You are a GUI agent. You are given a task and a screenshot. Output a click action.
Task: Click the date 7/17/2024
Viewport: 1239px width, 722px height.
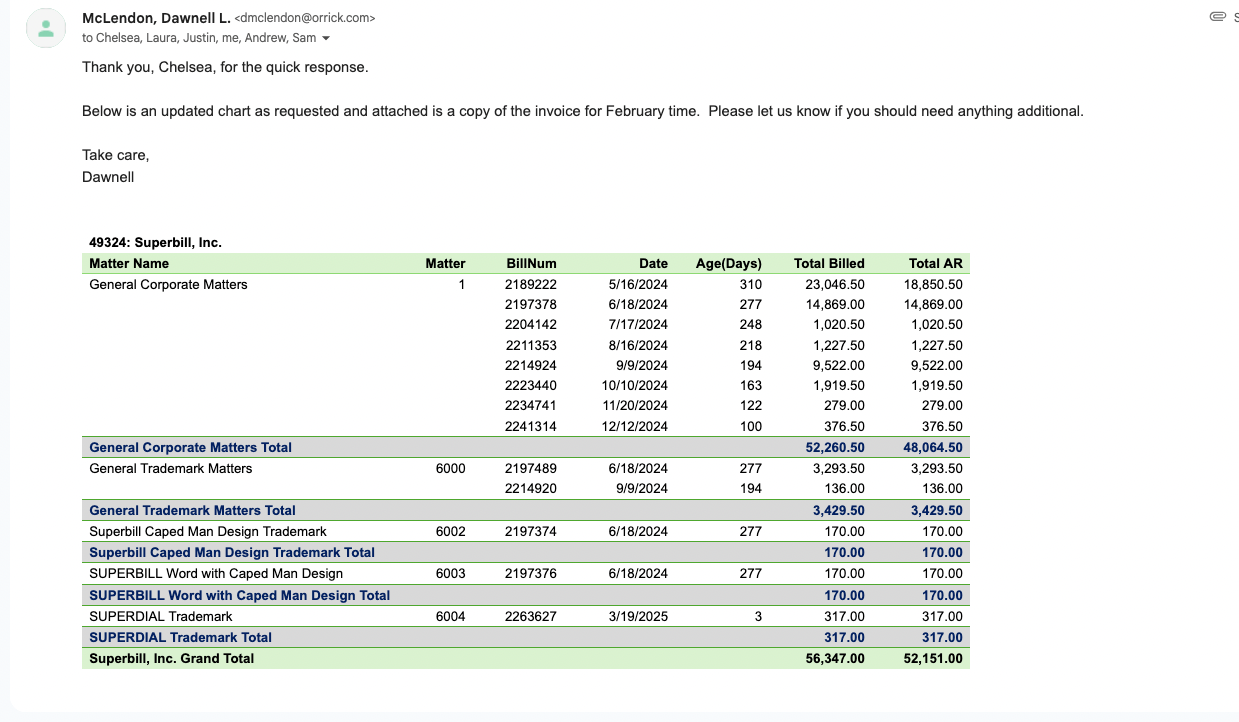coord(638,324)
